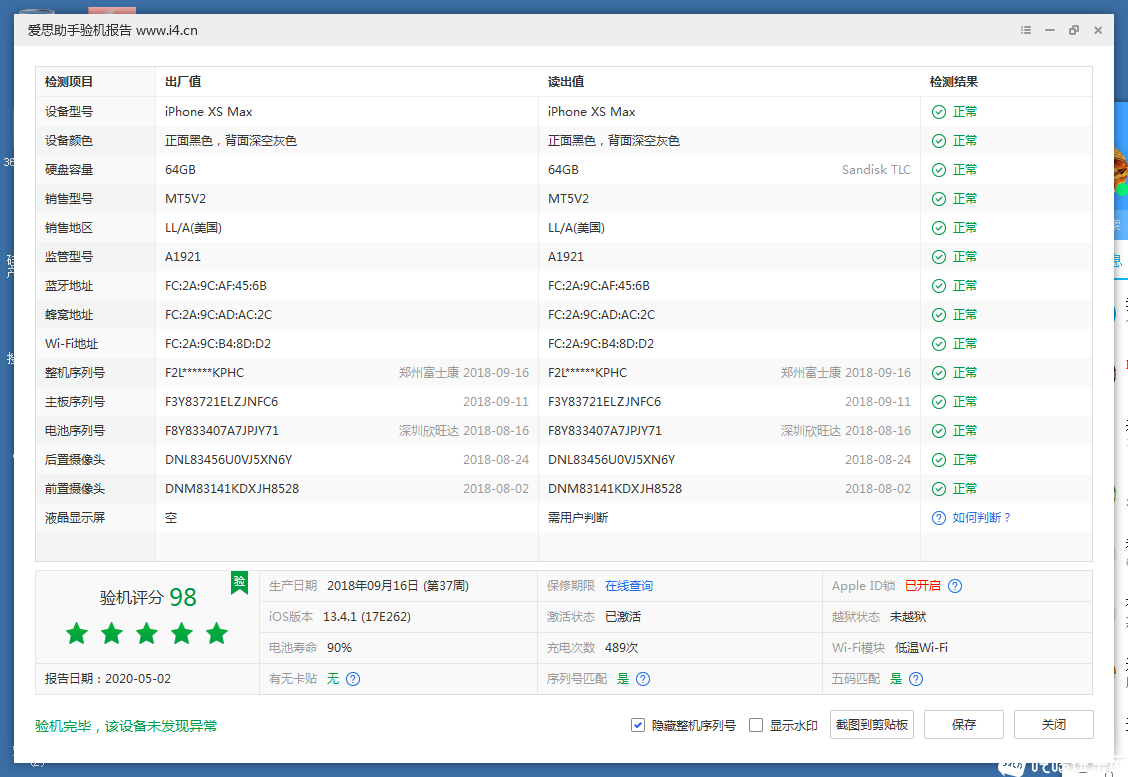Select the Sandisk TLC label
Viewport: 1128px width, 777px height.
(x=876, y=170)
